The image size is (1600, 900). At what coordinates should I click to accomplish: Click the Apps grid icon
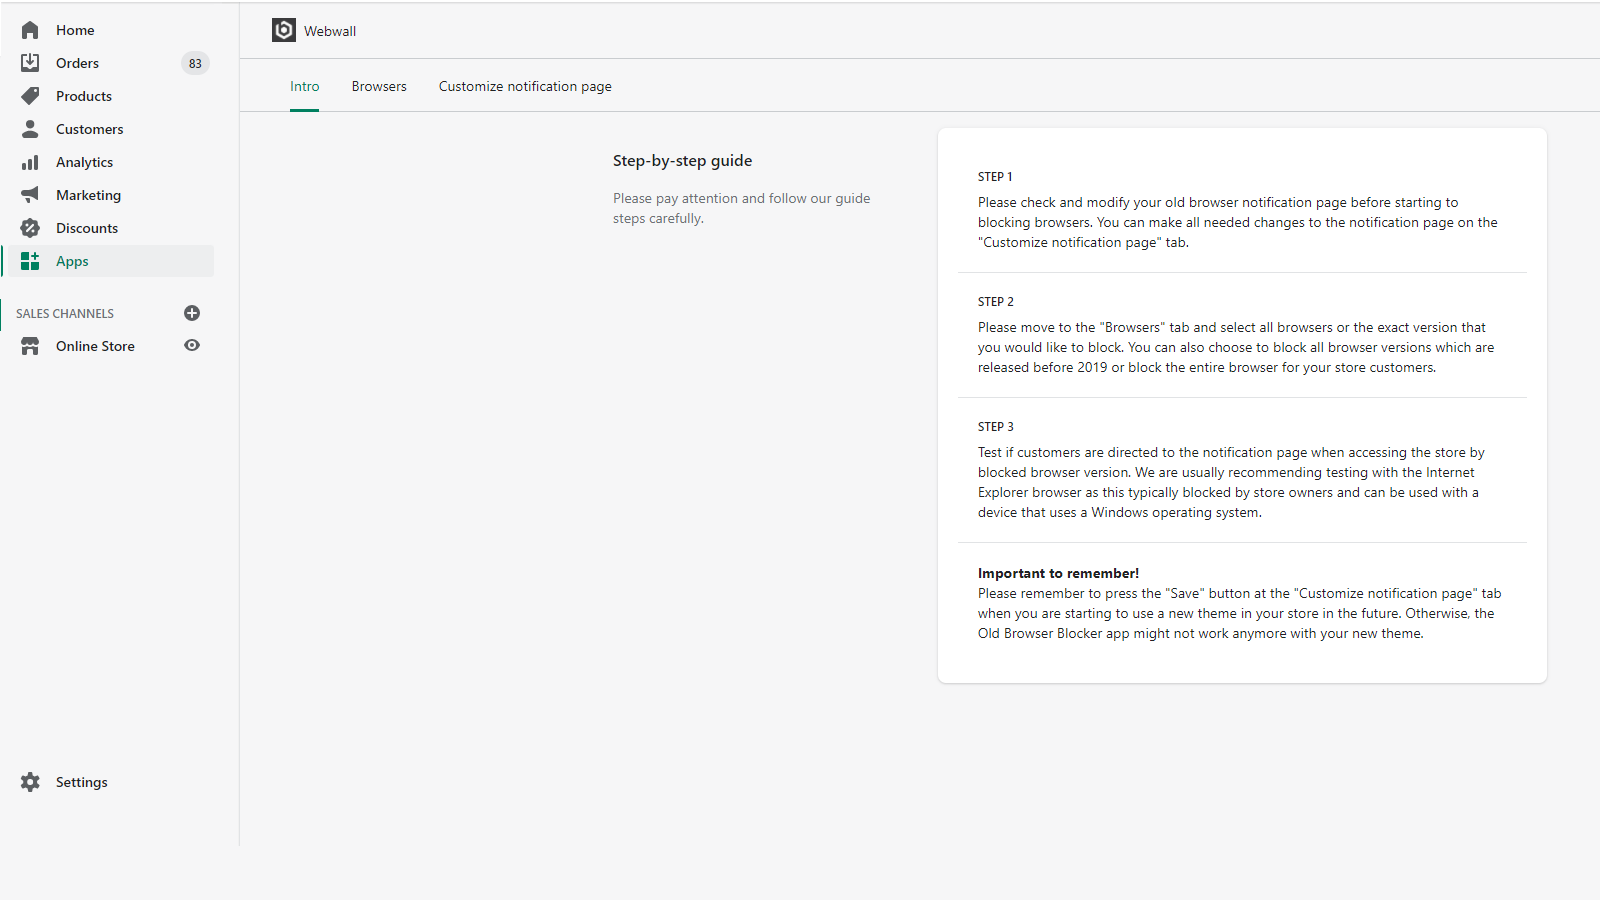coord(30,261)
